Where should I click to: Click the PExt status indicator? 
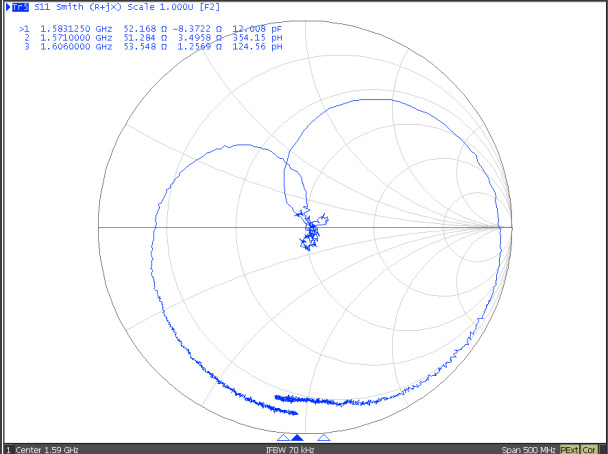coord(571,449)
